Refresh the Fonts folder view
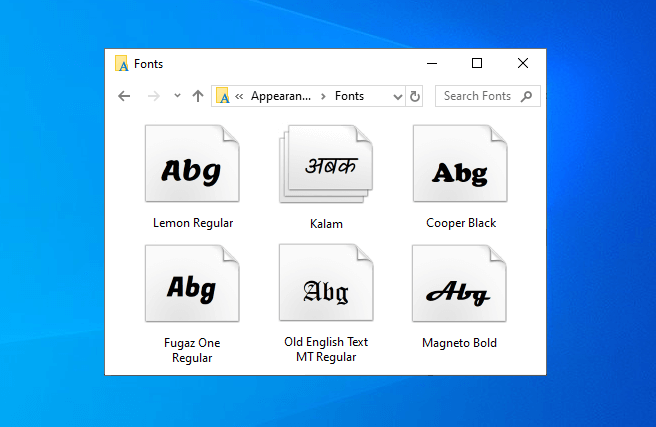 (x=415, y=96)
